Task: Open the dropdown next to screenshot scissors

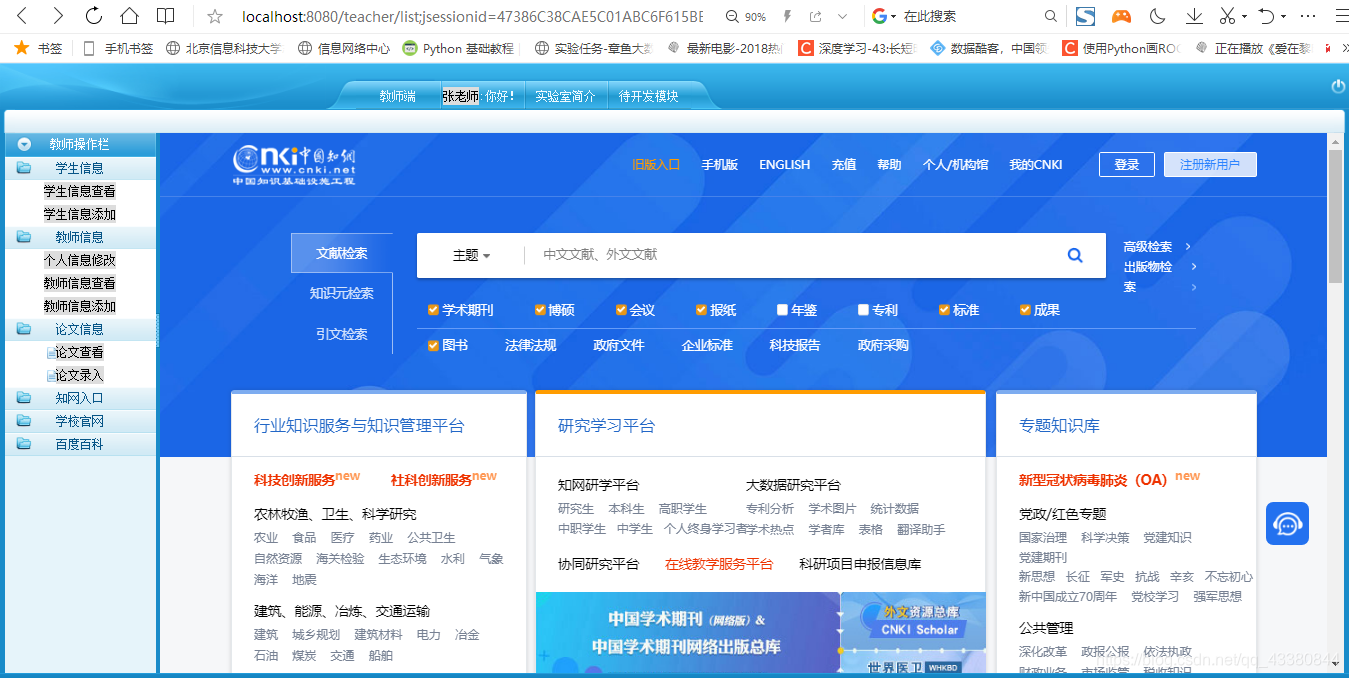Action: [1244, 17]
